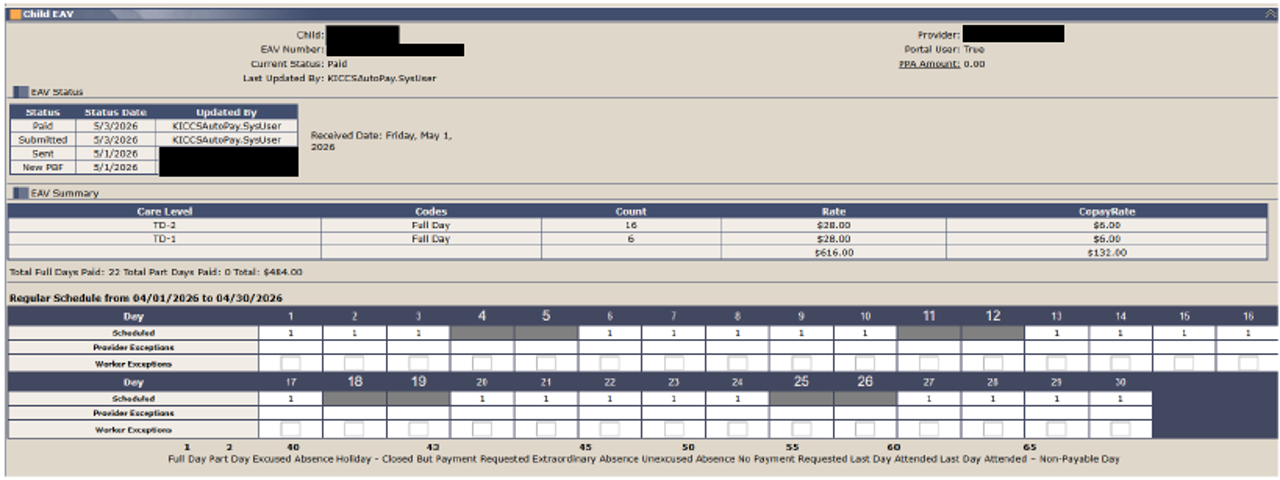Click Provider Exceptions cell for day 2
This screenshot has height=480, width=1280.
pos(355,348)
